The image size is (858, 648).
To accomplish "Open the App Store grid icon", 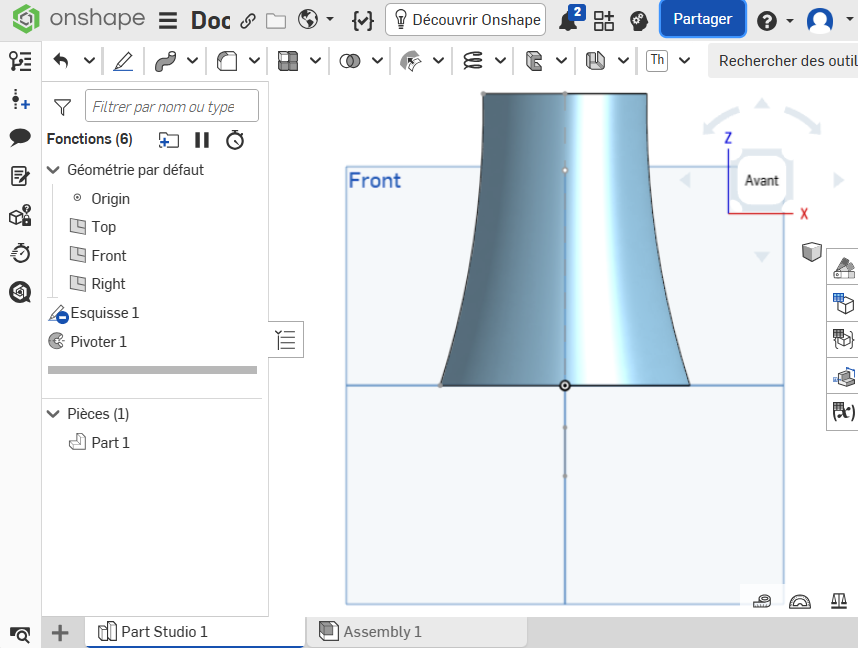I will pos(604,21).
